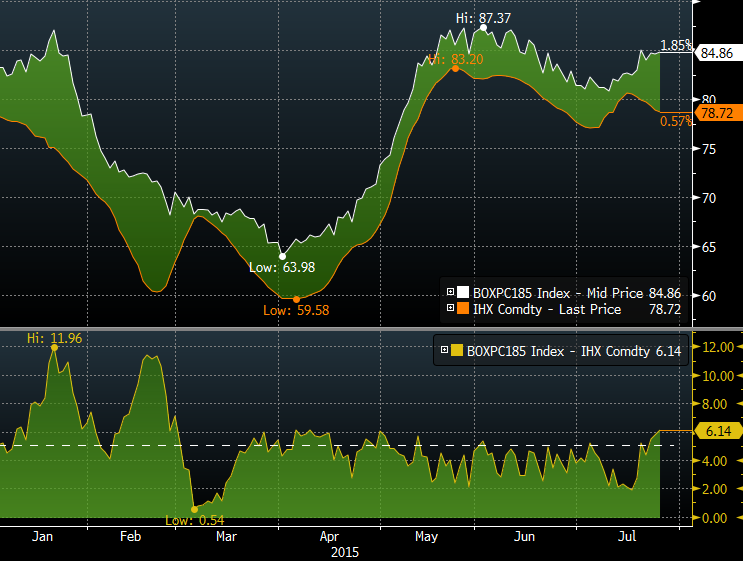Select the Hi: 87.37 high marker
The height and width of the screenshot is (561, 743).
pyautogui.click(x=484, y=28)
